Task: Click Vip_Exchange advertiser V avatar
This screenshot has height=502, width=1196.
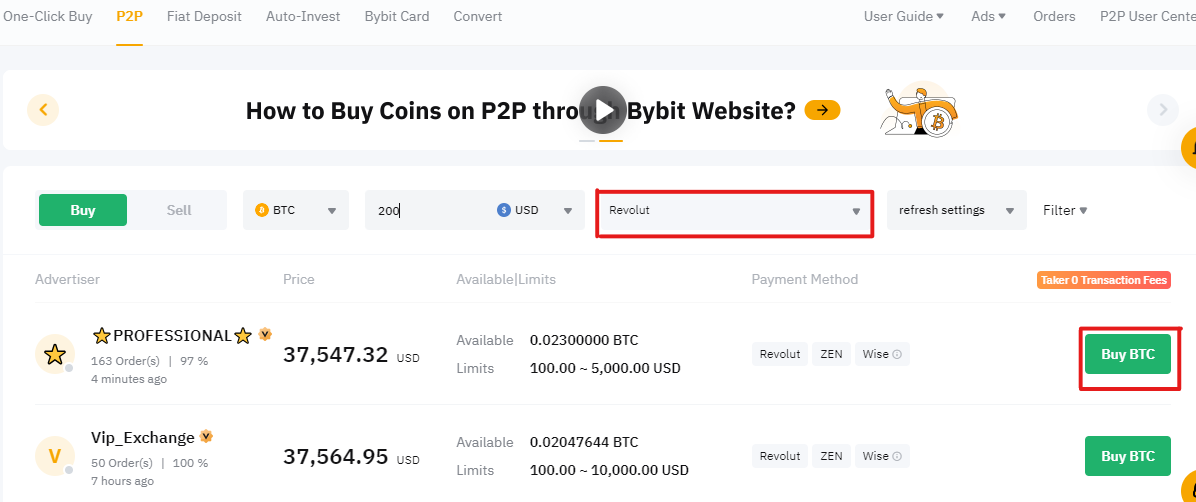Action: 55,456
